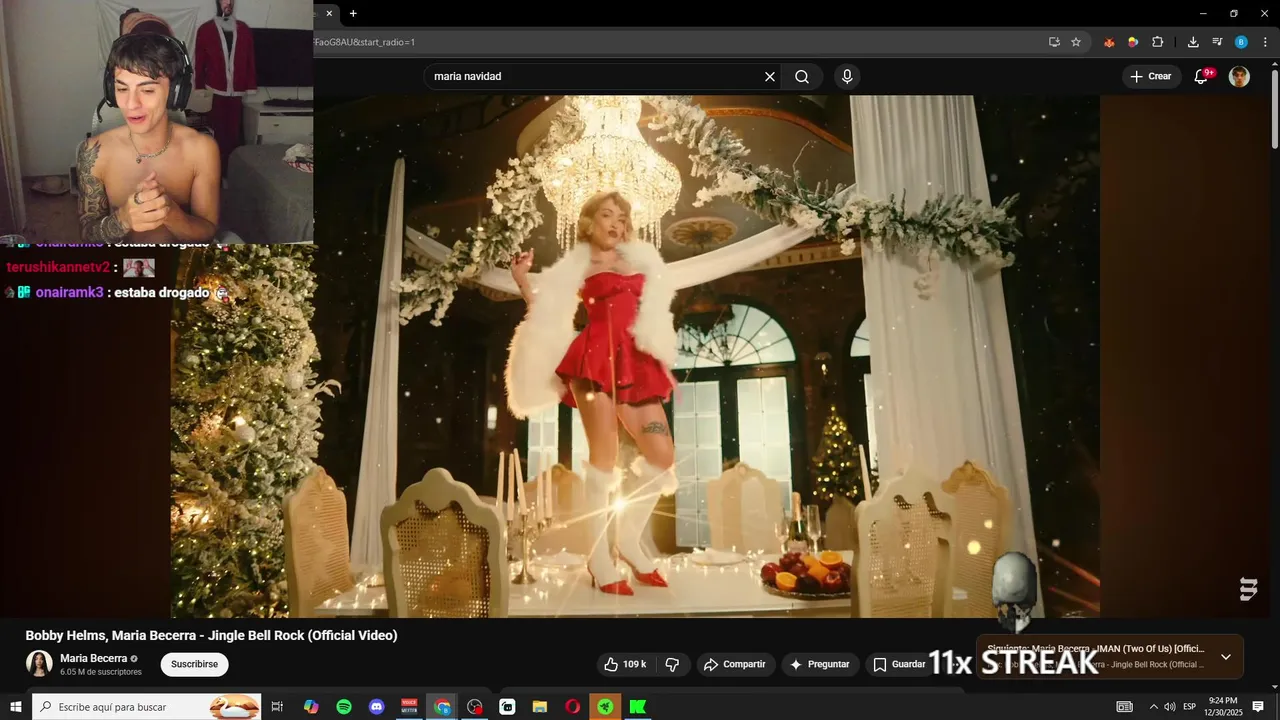
Task: Open the fox-shaped browser extension
Action: point(1109,42)
